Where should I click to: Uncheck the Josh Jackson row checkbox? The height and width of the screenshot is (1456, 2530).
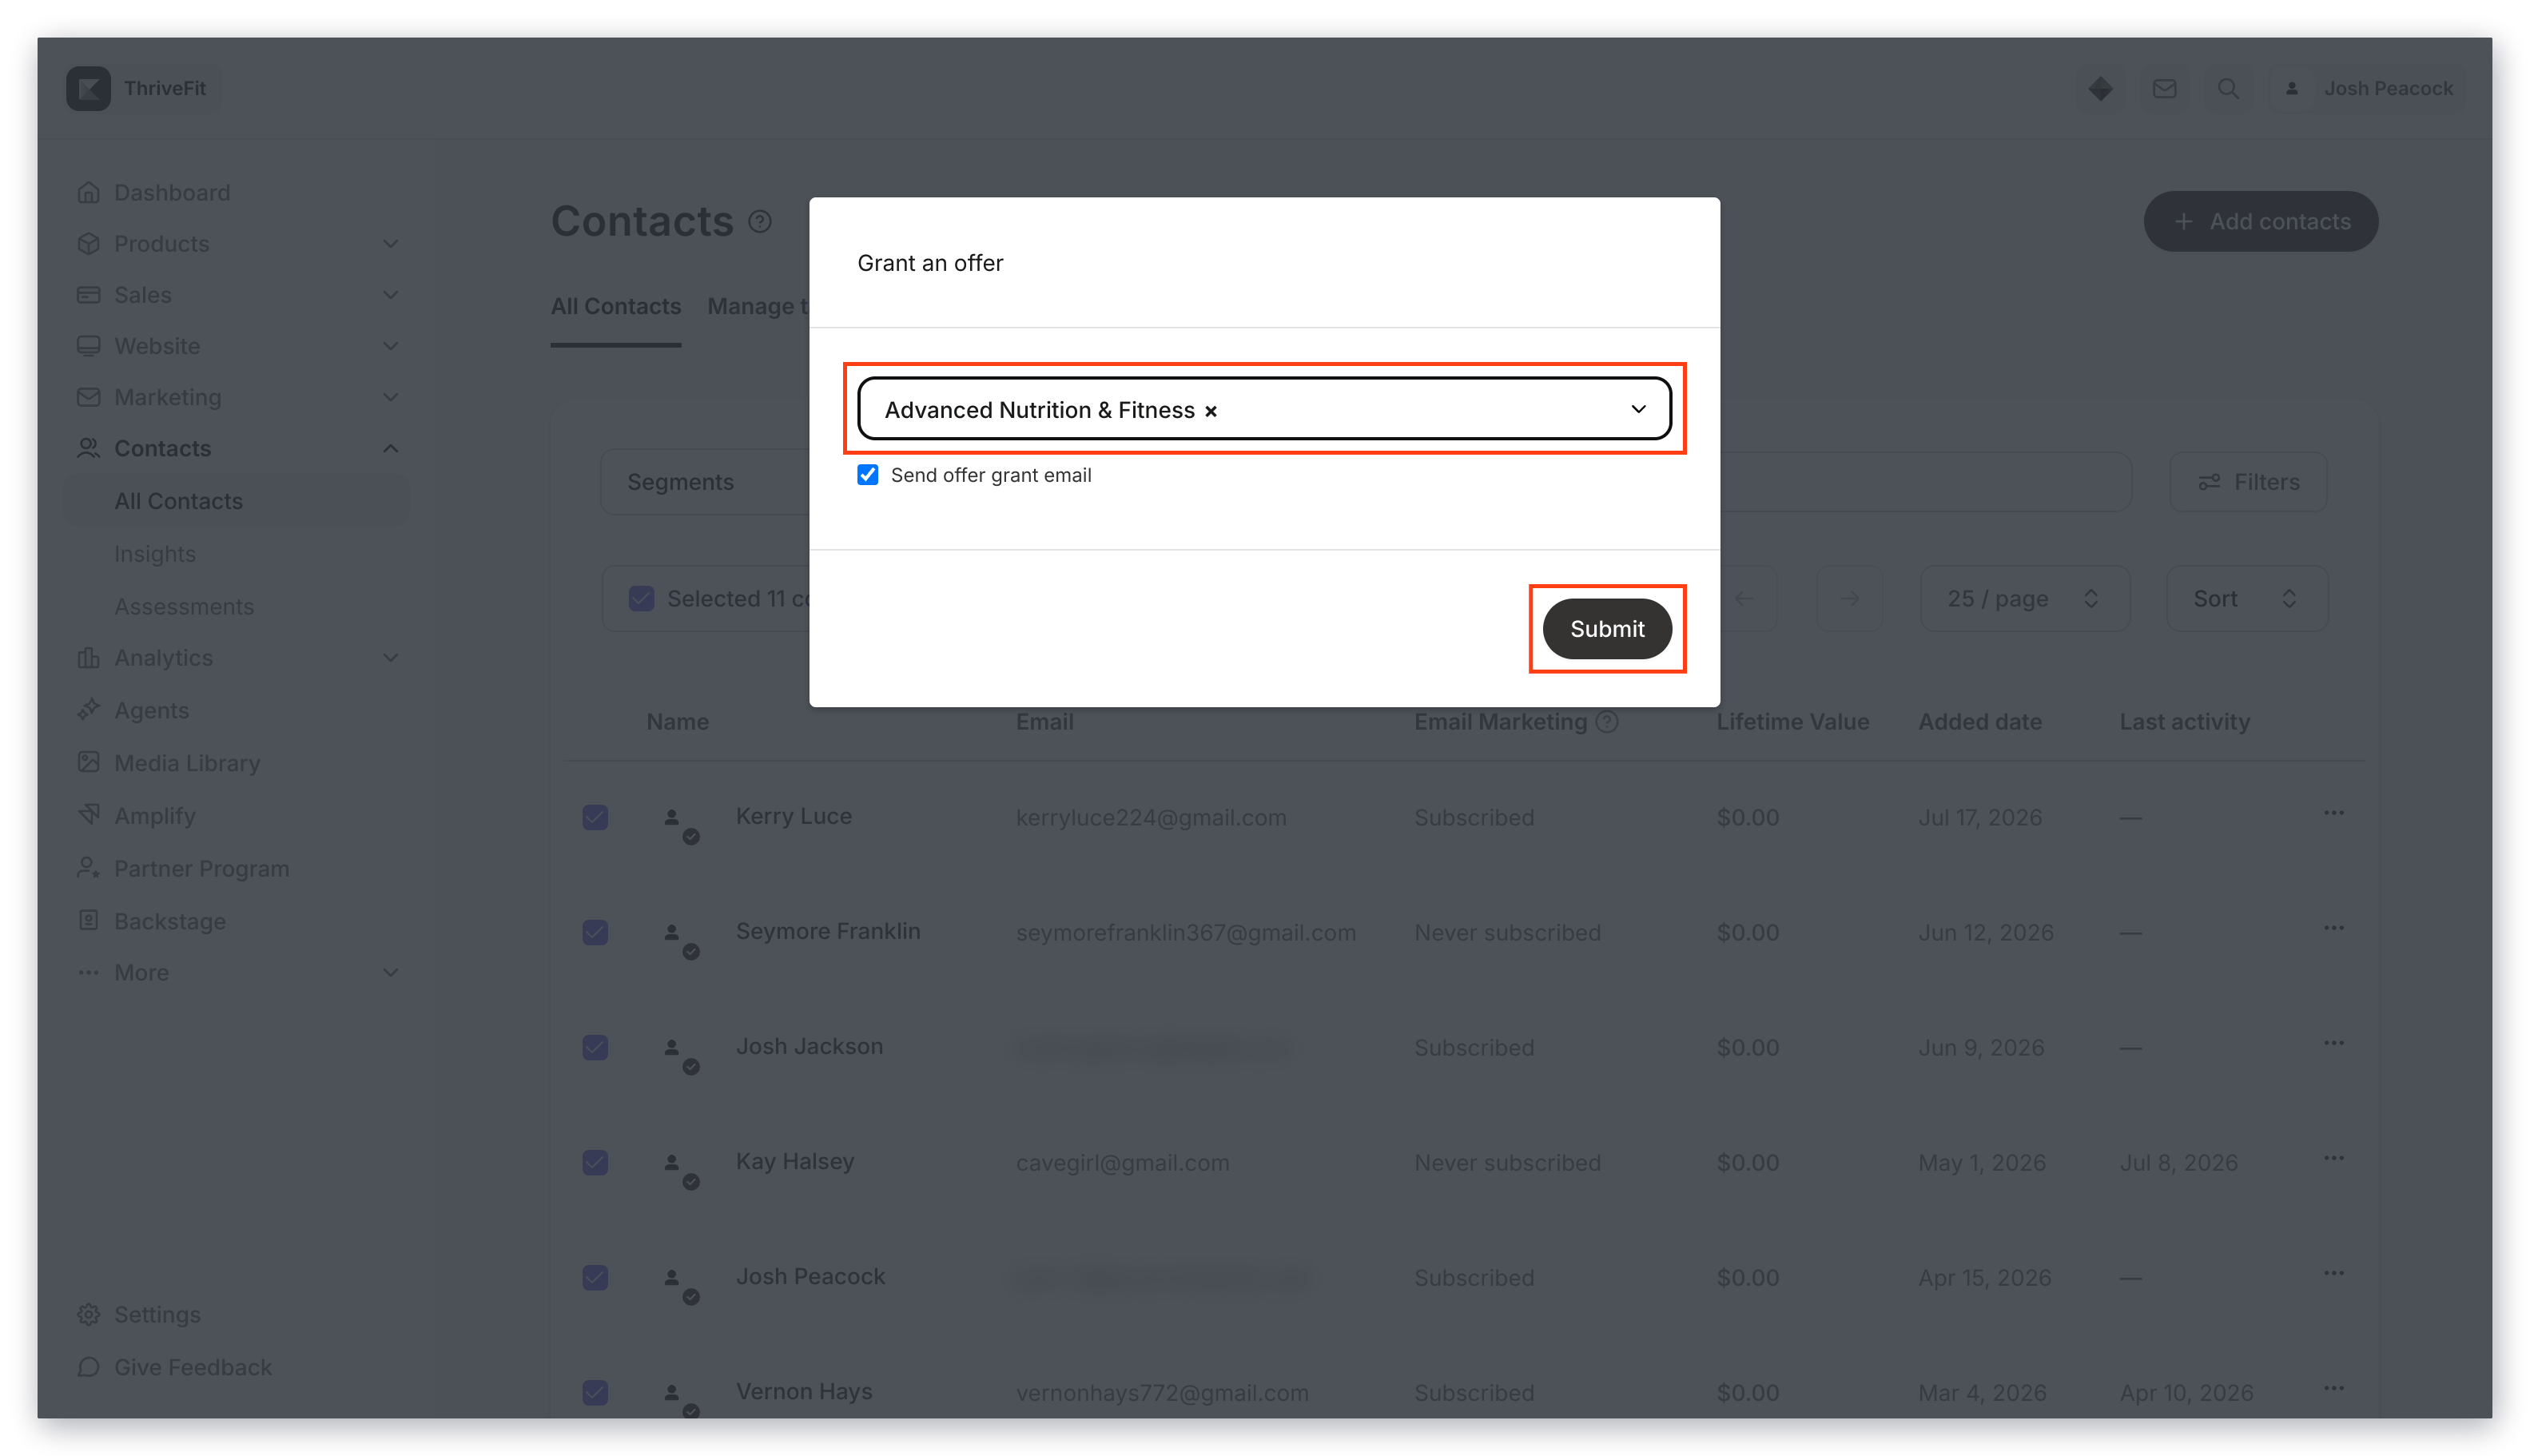tap(595, 1047)
